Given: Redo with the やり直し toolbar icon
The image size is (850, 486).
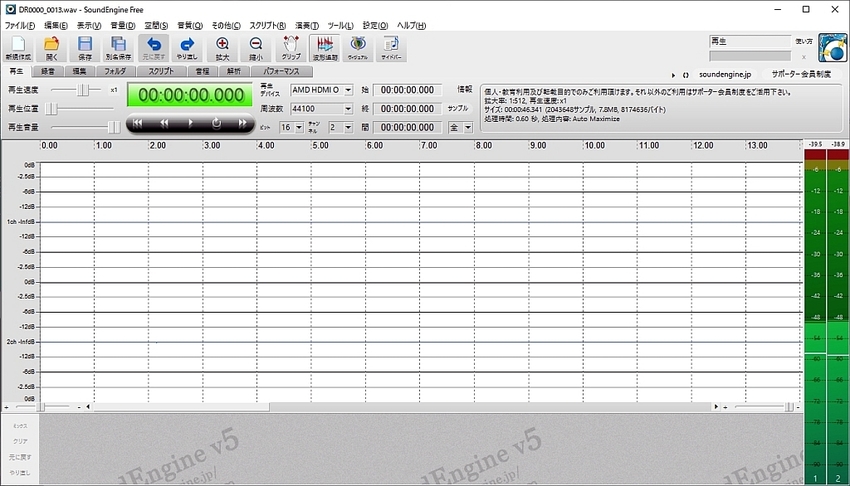Looking at the screenshot, I should pos(187,48).
